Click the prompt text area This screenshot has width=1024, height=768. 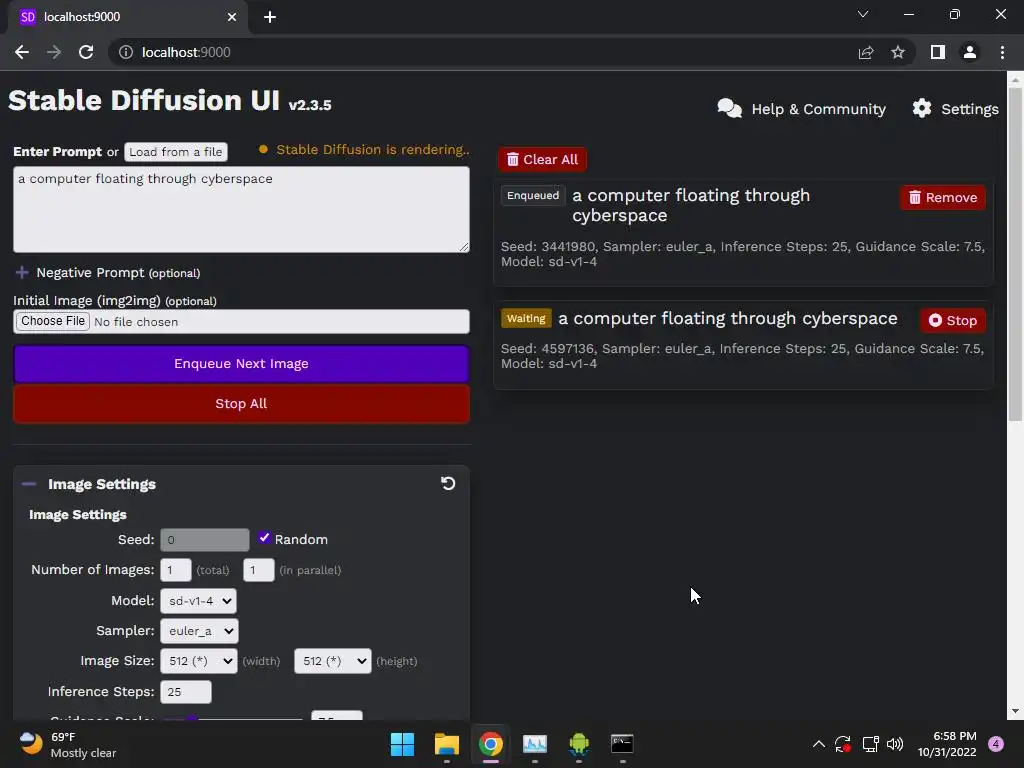point(241,210)
